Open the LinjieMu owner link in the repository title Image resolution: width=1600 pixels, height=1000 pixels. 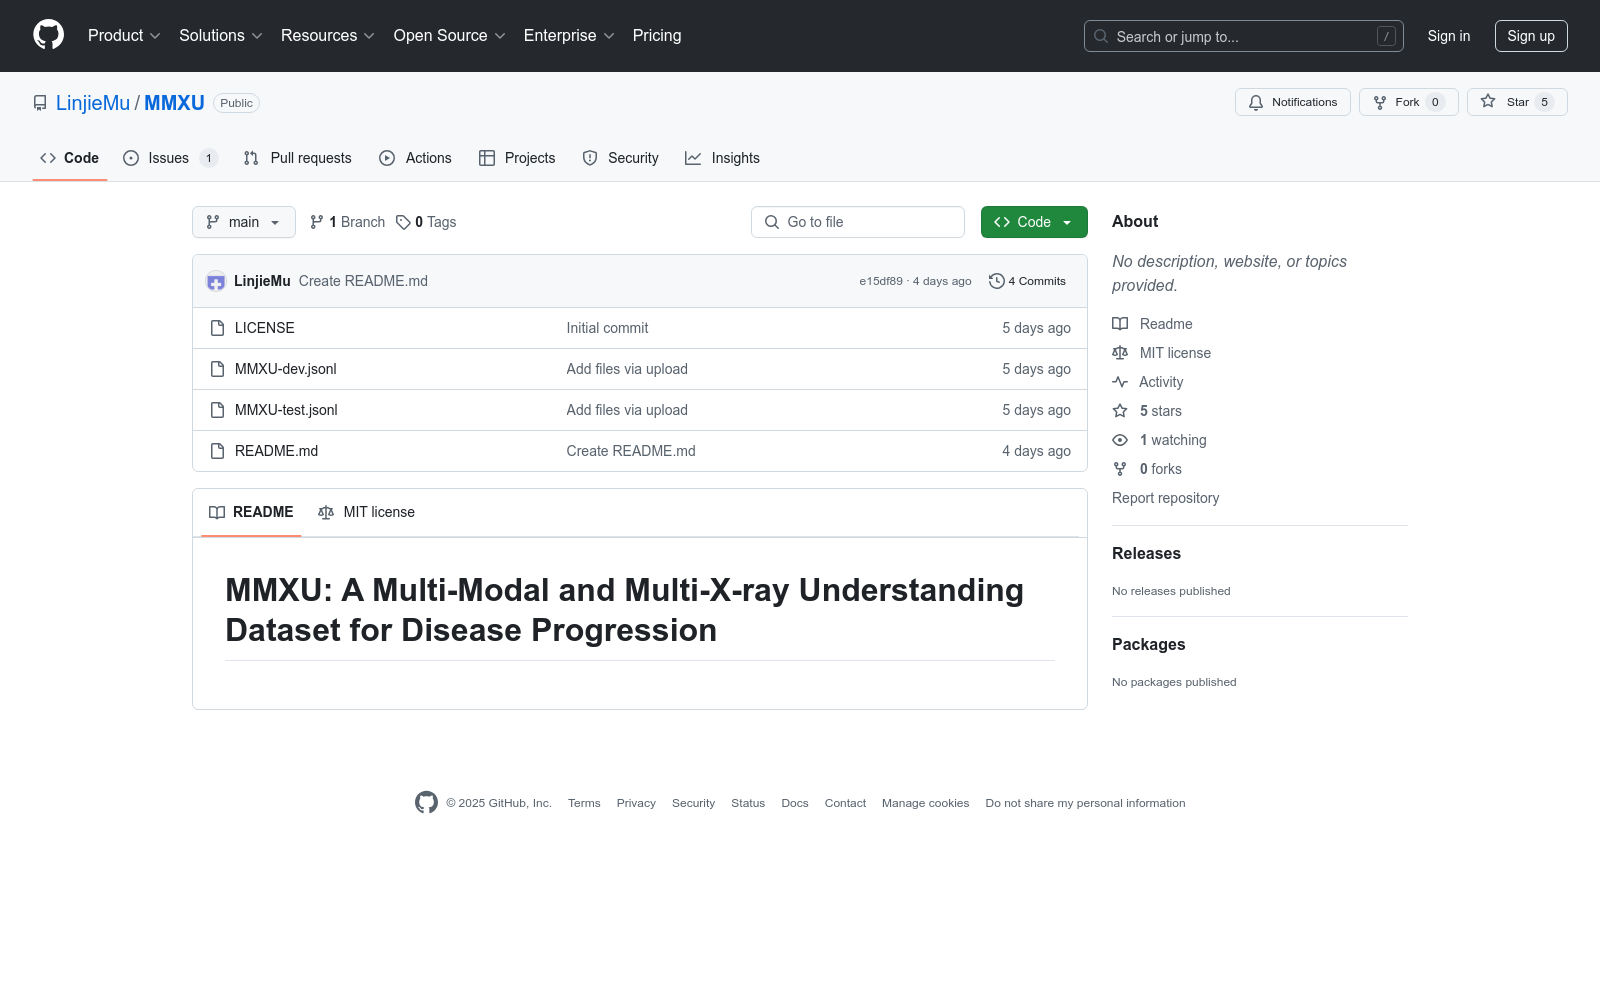tap(93, 103)
